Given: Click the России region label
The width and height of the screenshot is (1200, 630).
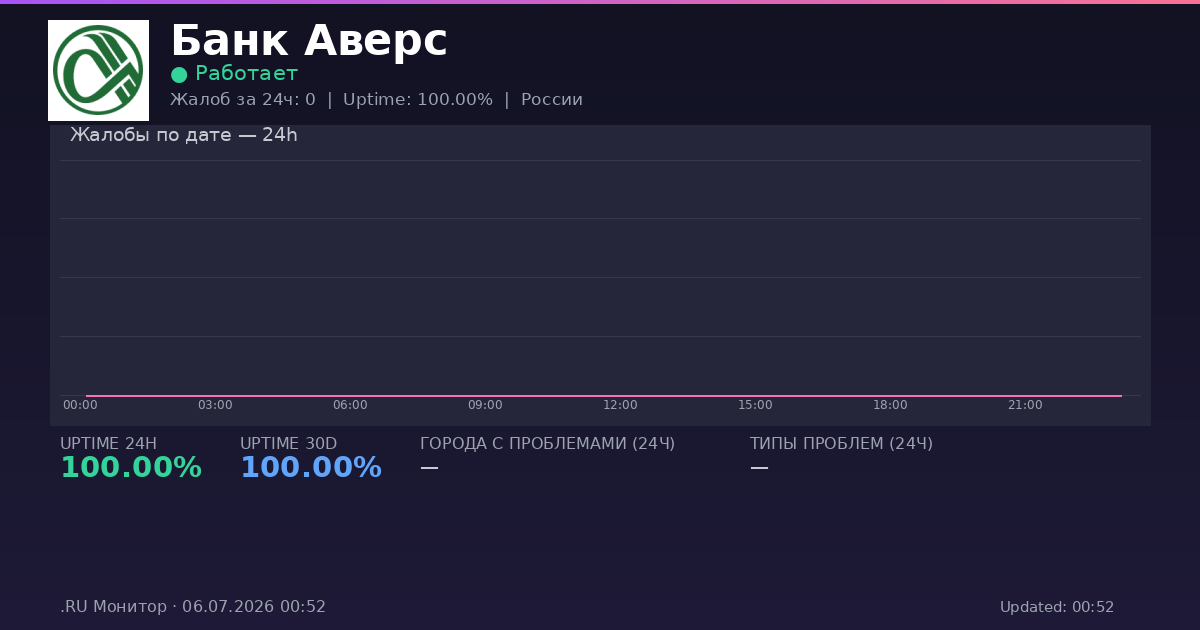Looking at the screenshot, I should 552,100.
